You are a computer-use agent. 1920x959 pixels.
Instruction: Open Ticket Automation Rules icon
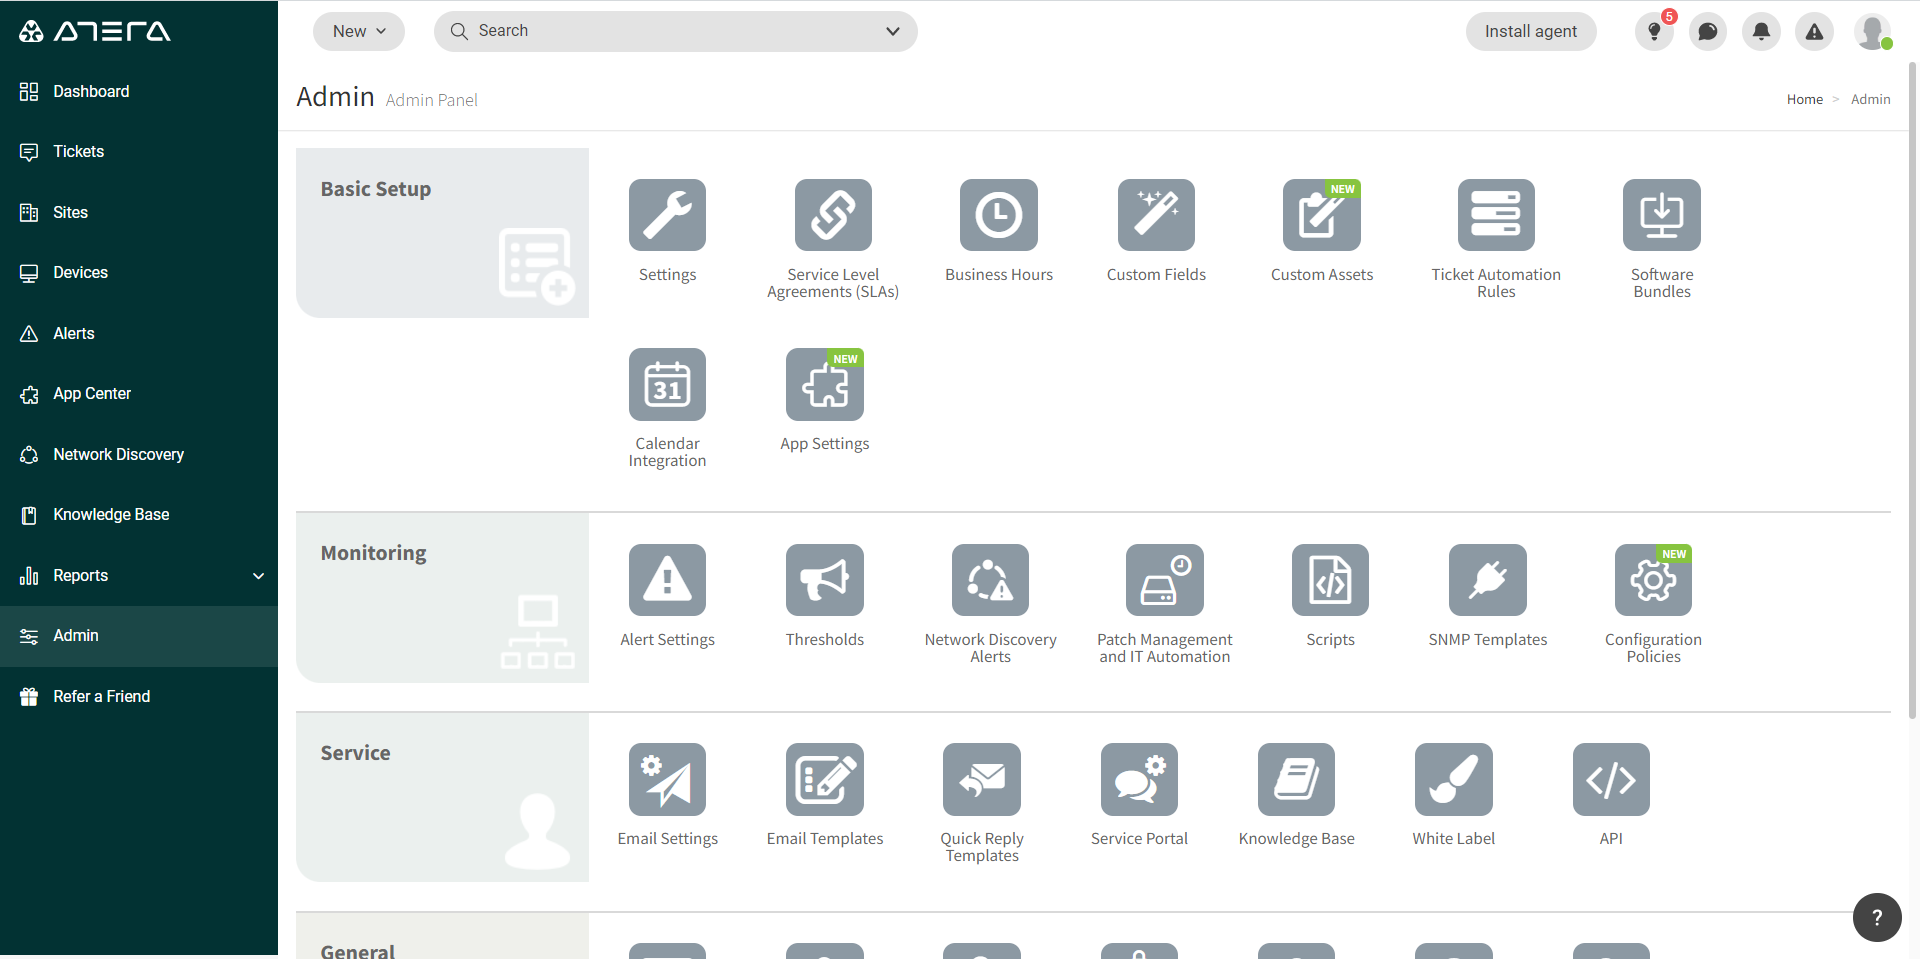coord(1496,215)
